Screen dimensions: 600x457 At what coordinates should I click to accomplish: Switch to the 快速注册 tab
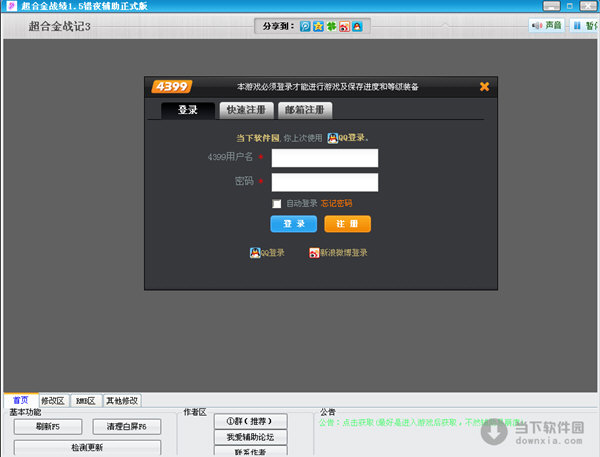[x=245, y=110]
